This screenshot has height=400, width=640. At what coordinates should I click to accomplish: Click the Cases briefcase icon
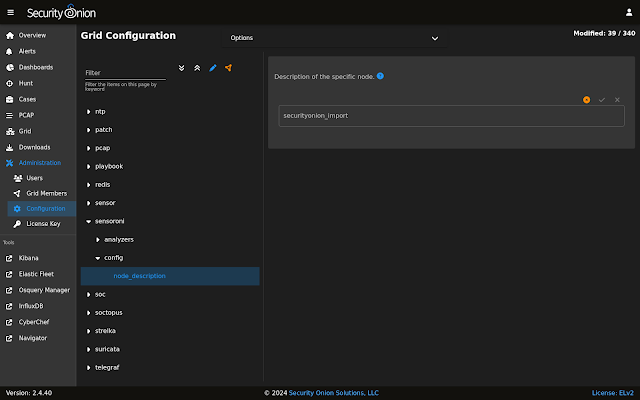click(x=9, y=99)
